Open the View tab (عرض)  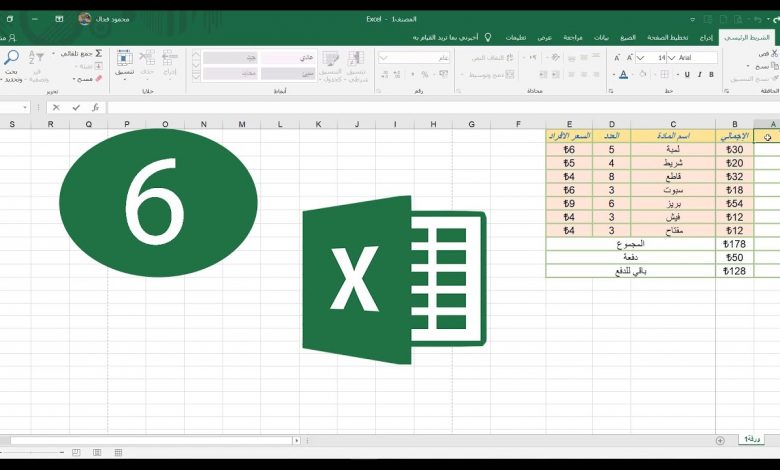click(545, 37)
